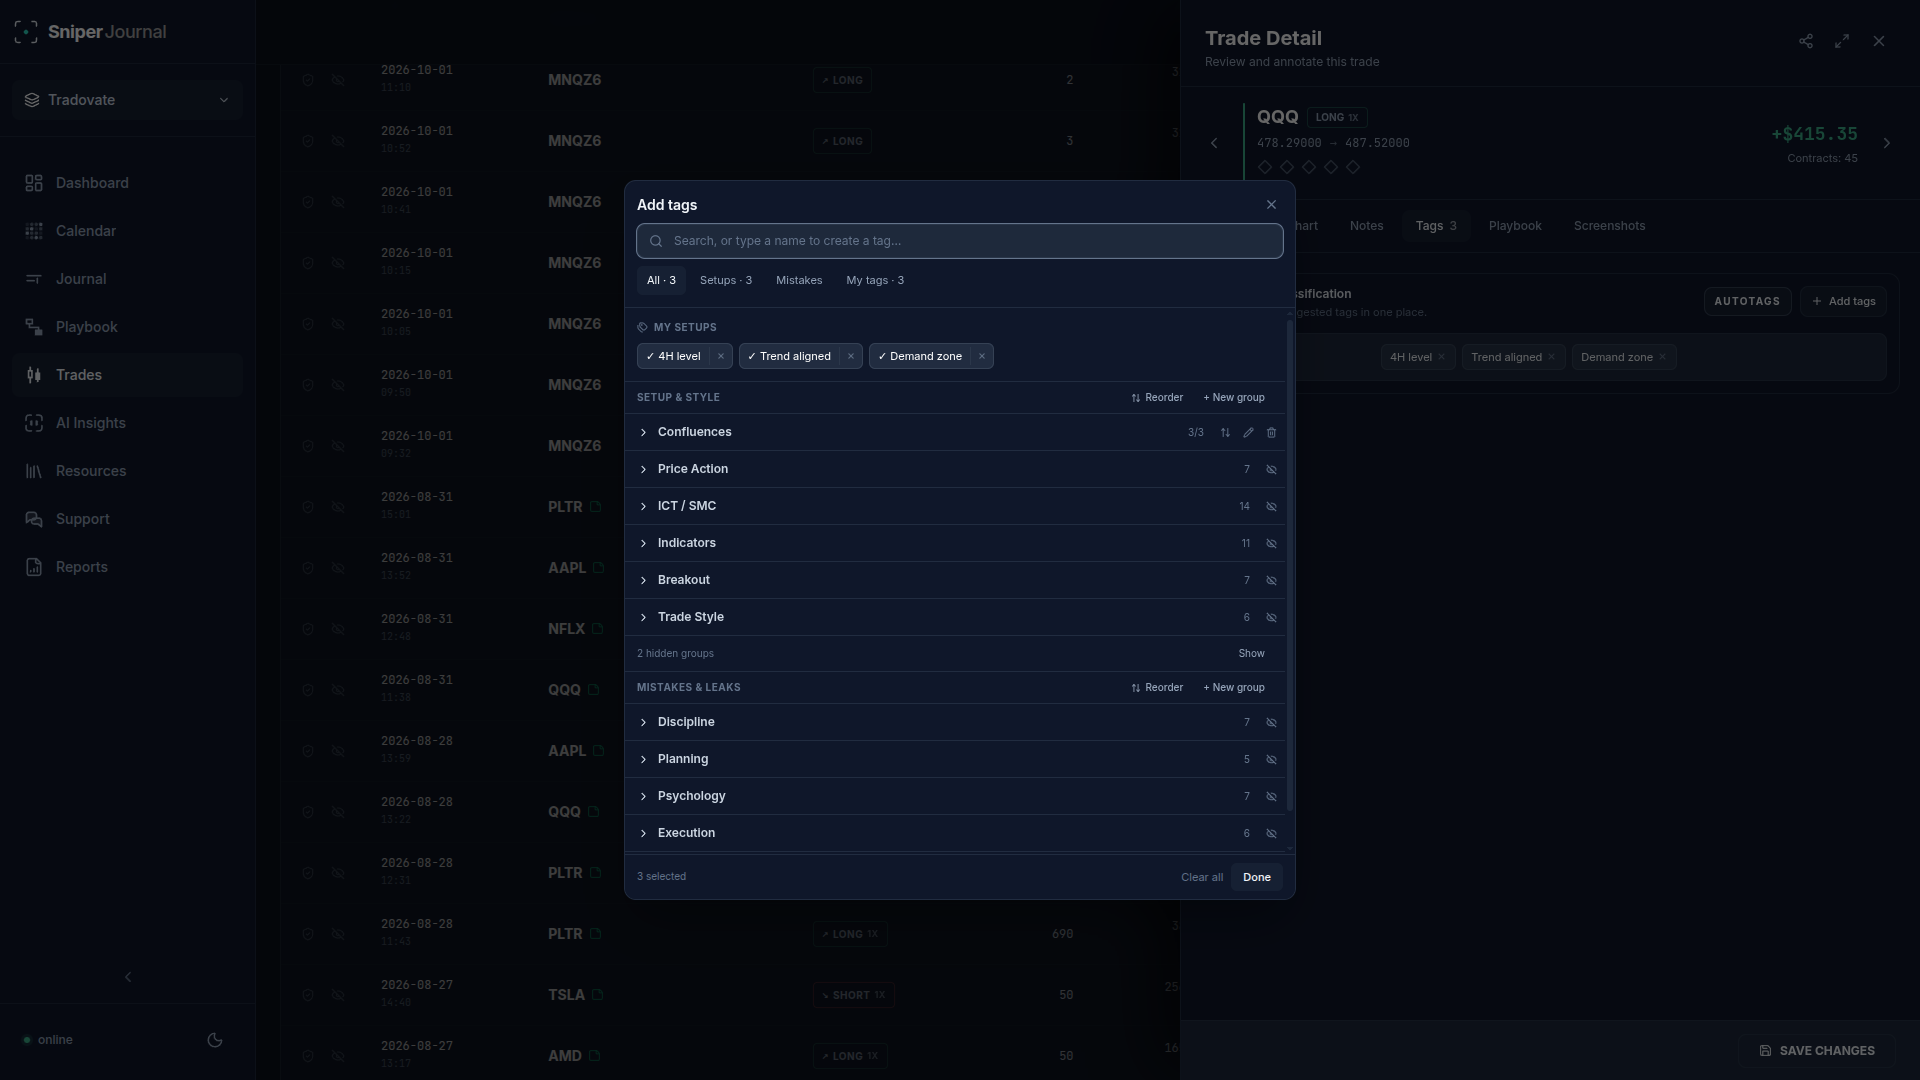The height and width of the screenshot is (1080, 1920).
Task: Open the Reports sidebar icon
Action: (x=34, y=567)
